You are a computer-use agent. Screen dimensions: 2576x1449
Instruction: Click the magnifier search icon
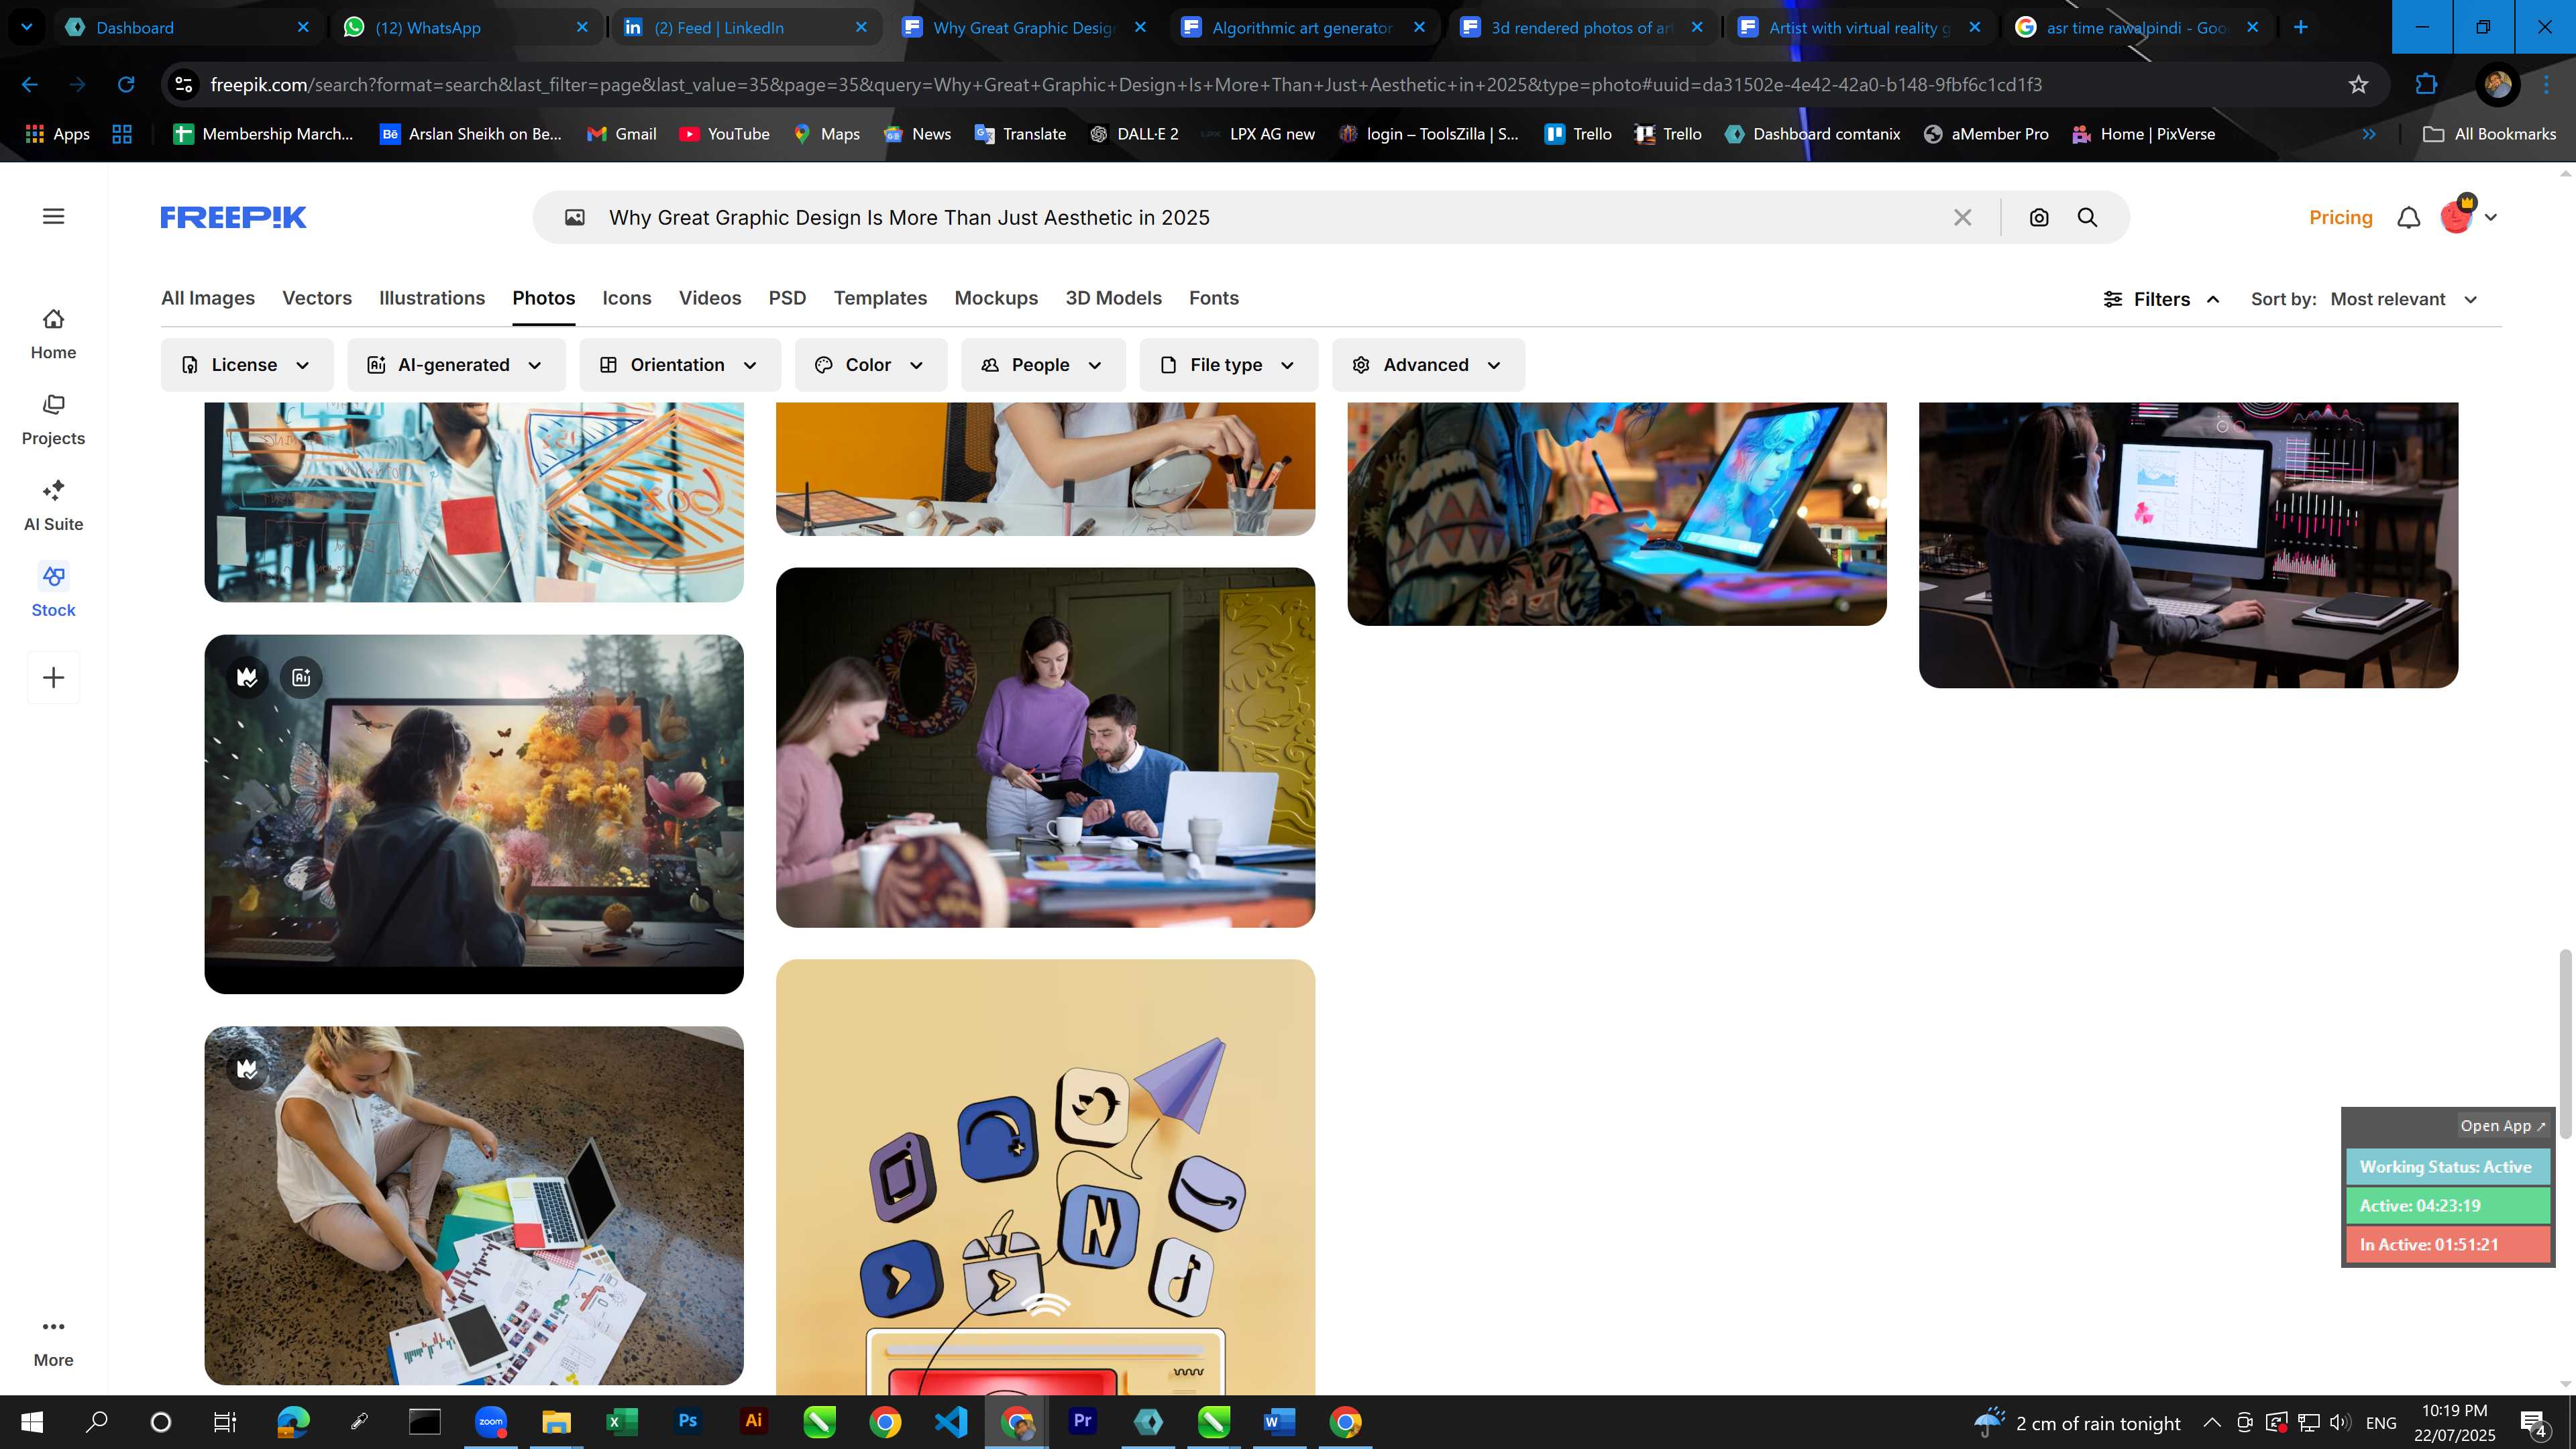tap(2087, 217)
